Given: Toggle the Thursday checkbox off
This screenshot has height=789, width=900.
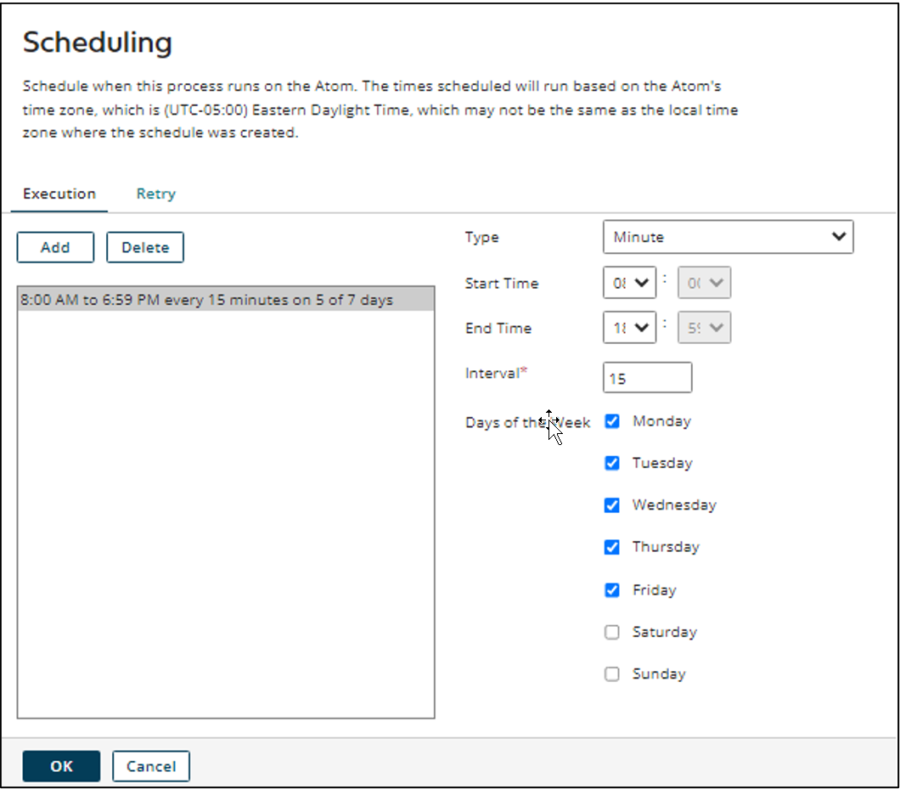Looking at the screenshot, I should (612, 547).
